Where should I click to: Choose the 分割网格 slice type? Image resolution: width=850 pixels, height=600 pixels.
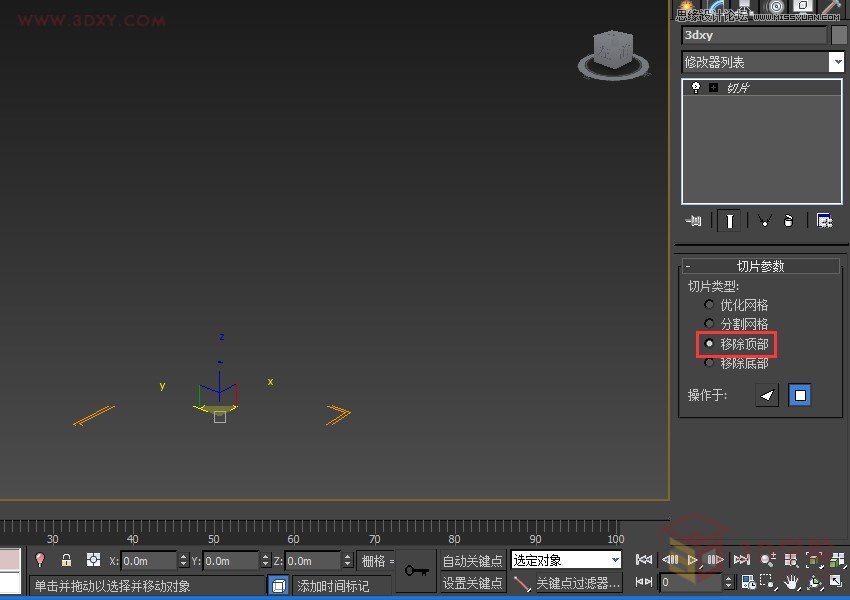[x=710, y=324]
